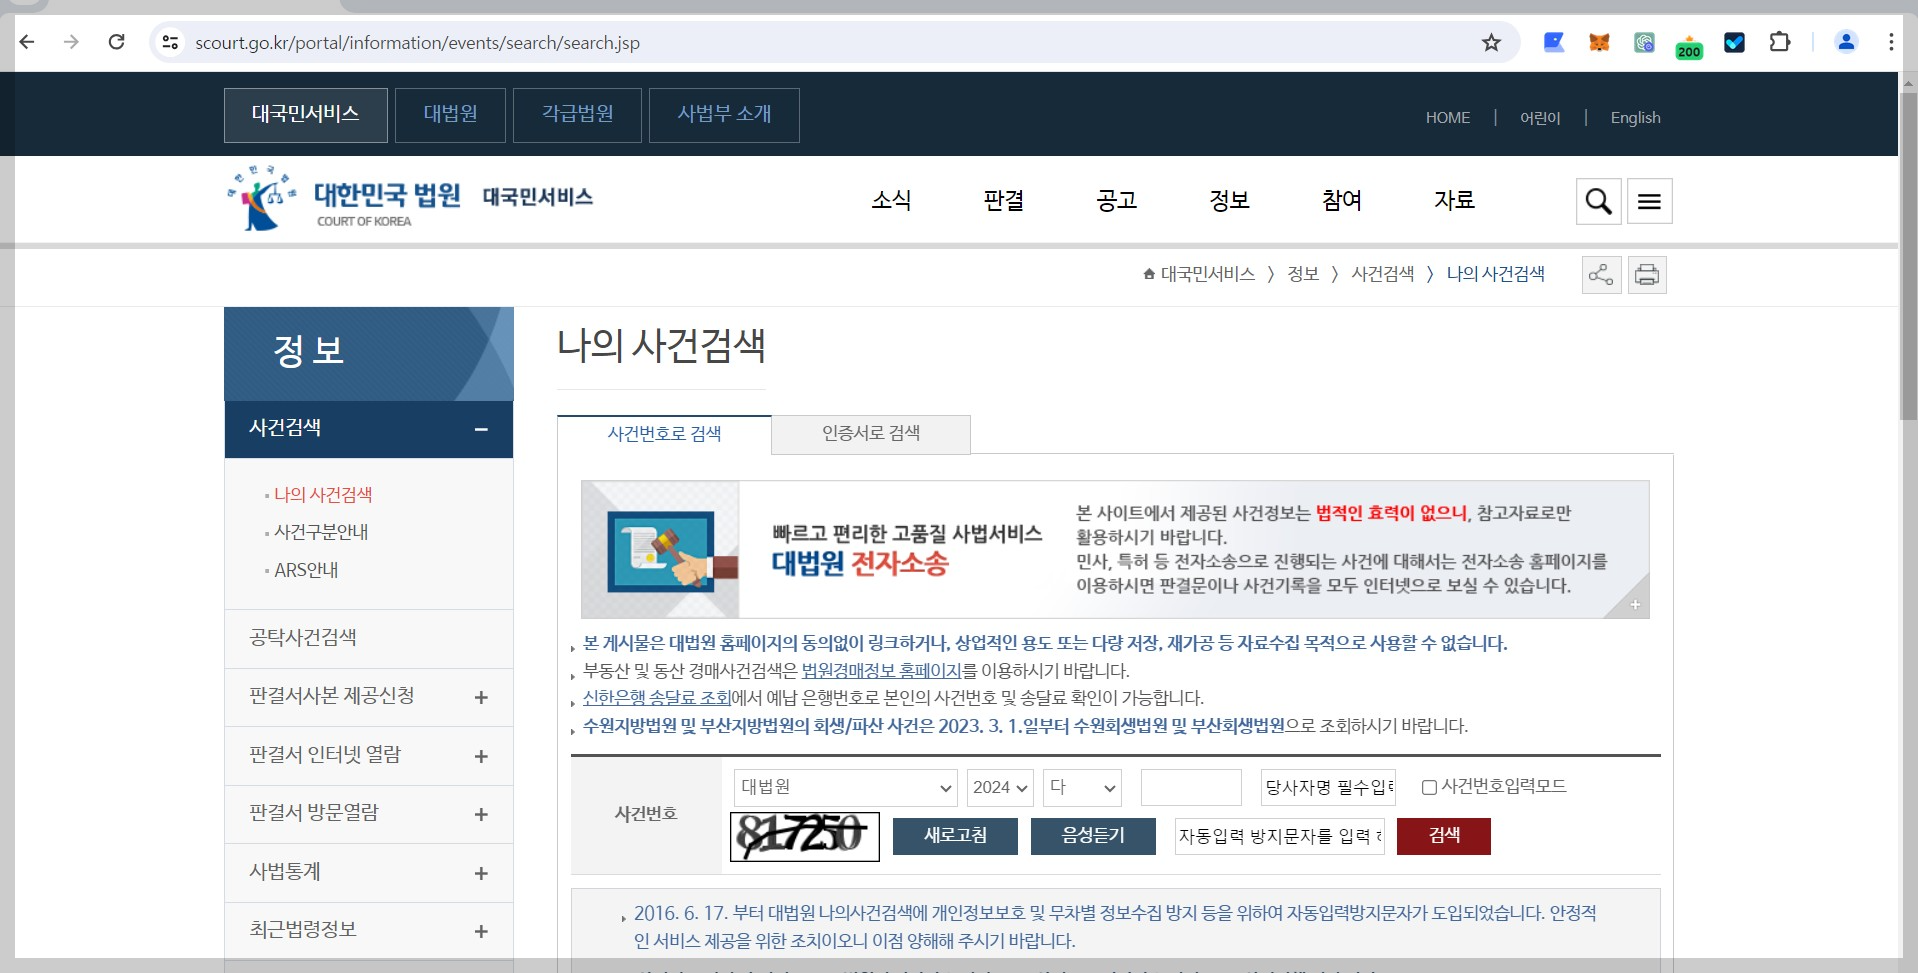Open the 소식 main menu
Viewport: 1918px width, 973px height.
pyautogui.click(x=891, y=200)
